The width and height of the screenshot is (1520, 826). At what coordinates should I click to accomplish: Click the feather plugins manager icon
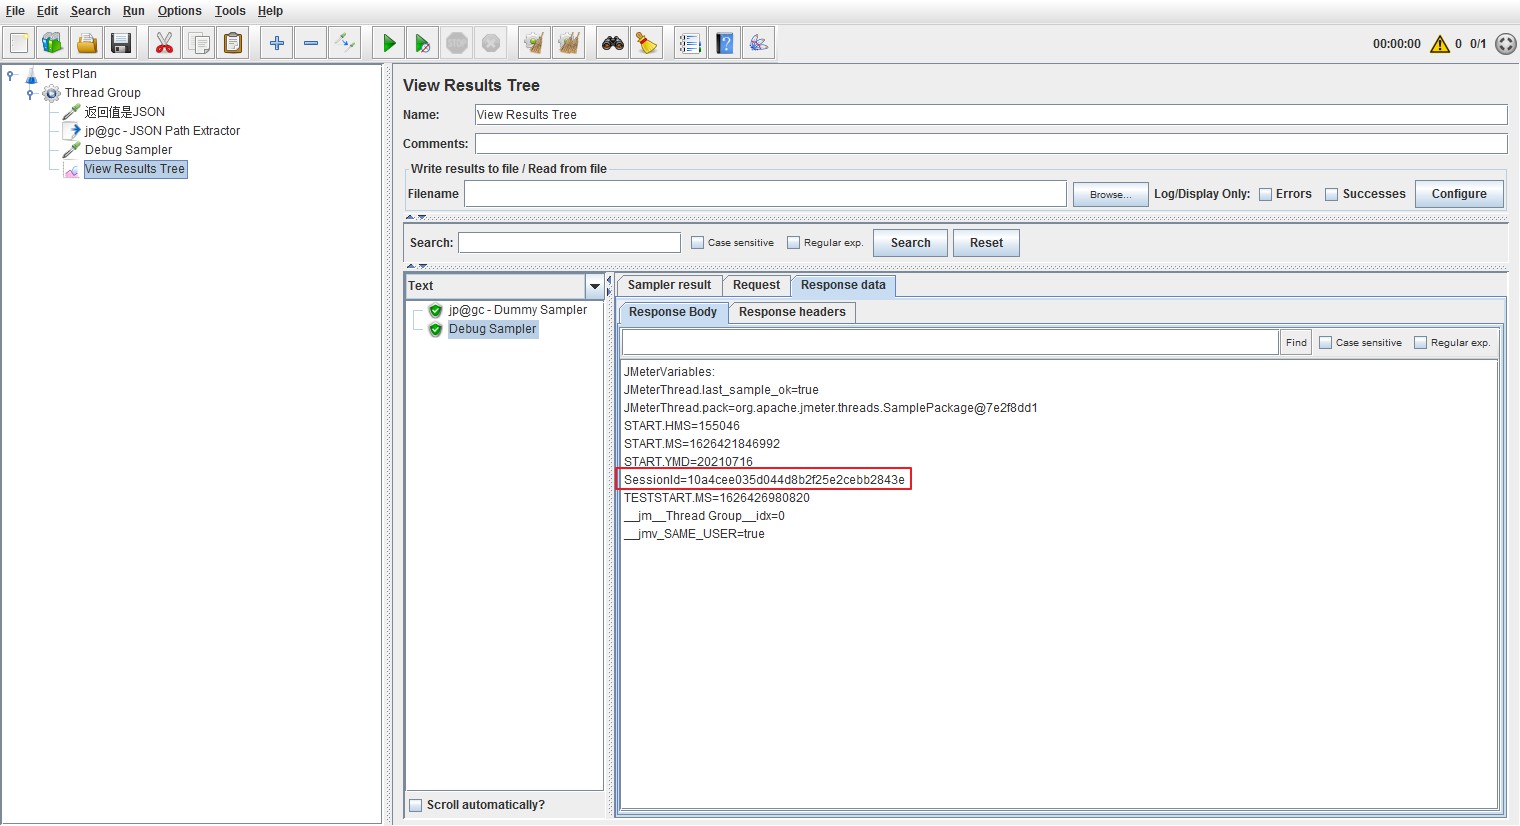click(x=759, y=43)
